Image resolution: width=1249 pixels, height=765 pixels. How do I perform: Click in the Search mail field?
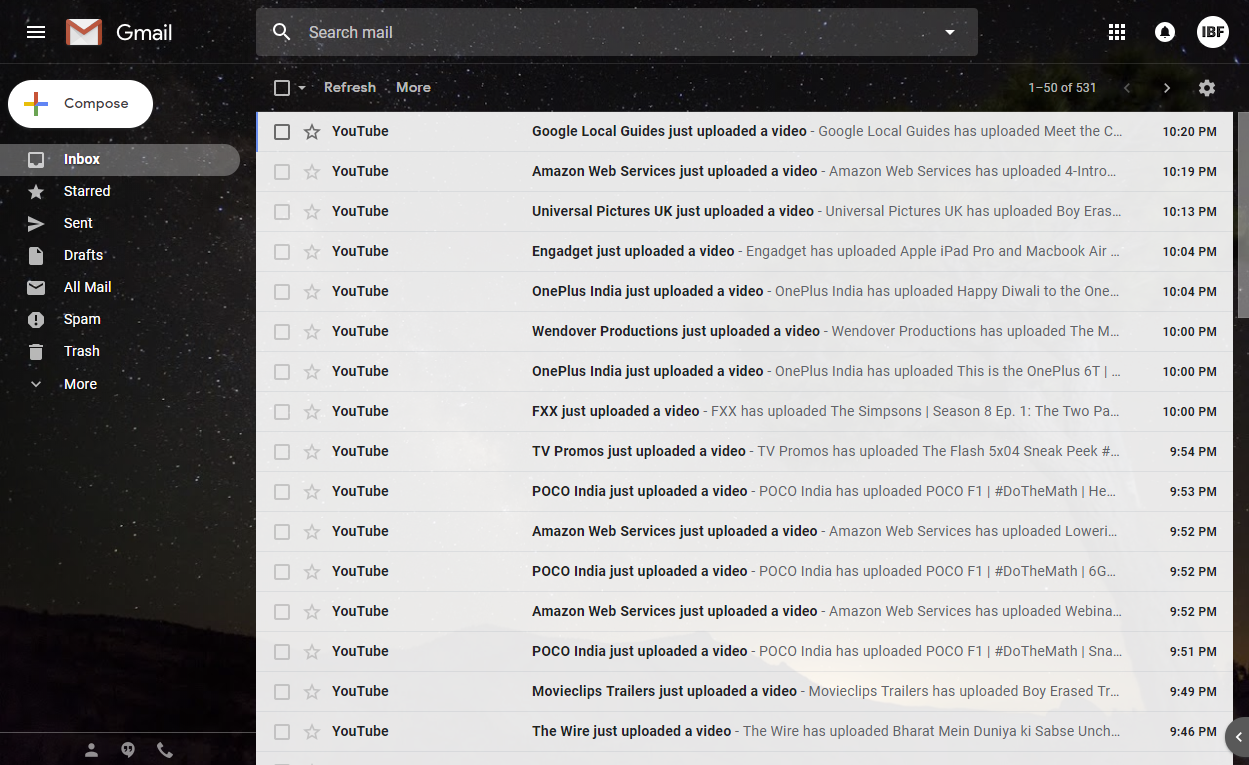(x=615, y=32)
